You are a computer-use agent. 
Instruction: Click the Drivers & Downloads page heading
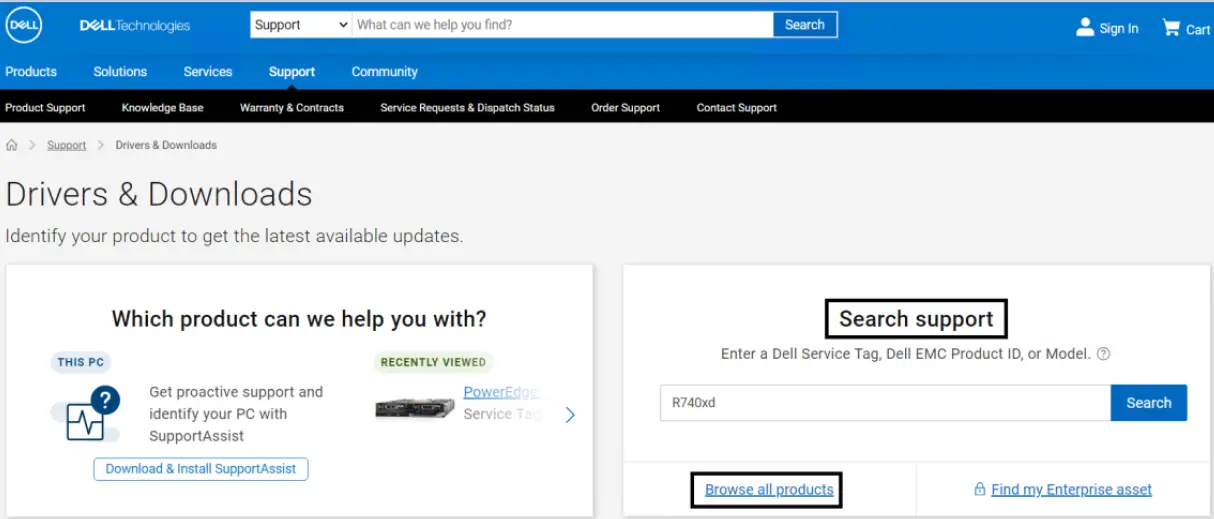click(159, 194)
